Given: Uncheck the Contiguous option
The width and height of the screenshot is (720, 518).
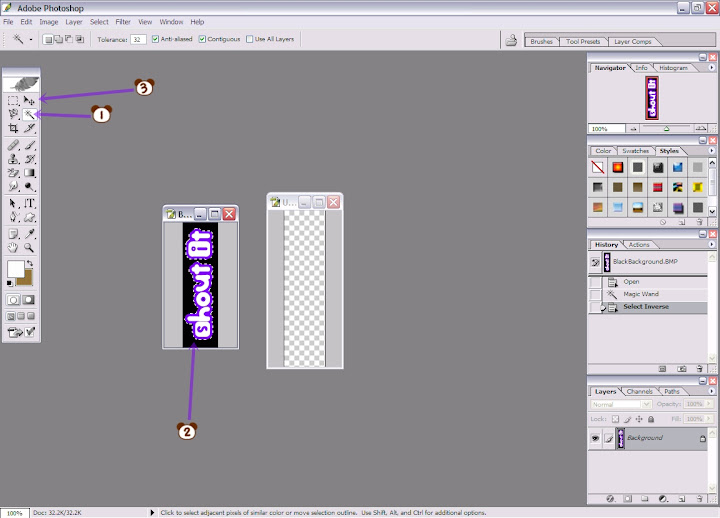Looking at the screenshot, I should [203, 39].
